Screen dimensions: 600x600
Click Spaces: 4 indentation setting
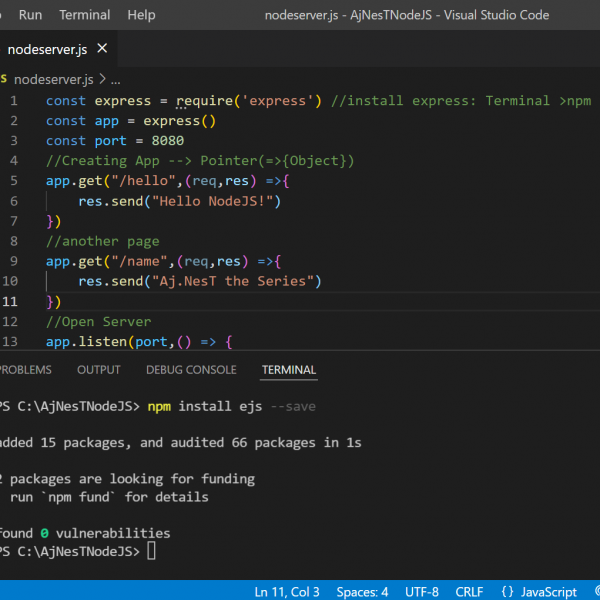click(x=362, y=591)
